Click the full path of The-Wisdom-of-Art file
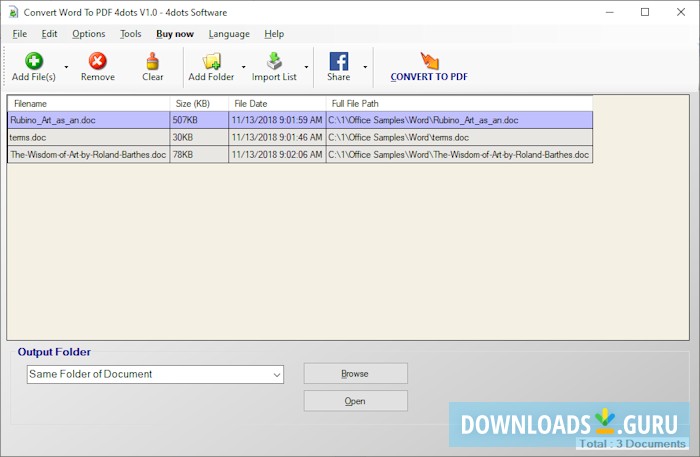 (x=458, y=154)
